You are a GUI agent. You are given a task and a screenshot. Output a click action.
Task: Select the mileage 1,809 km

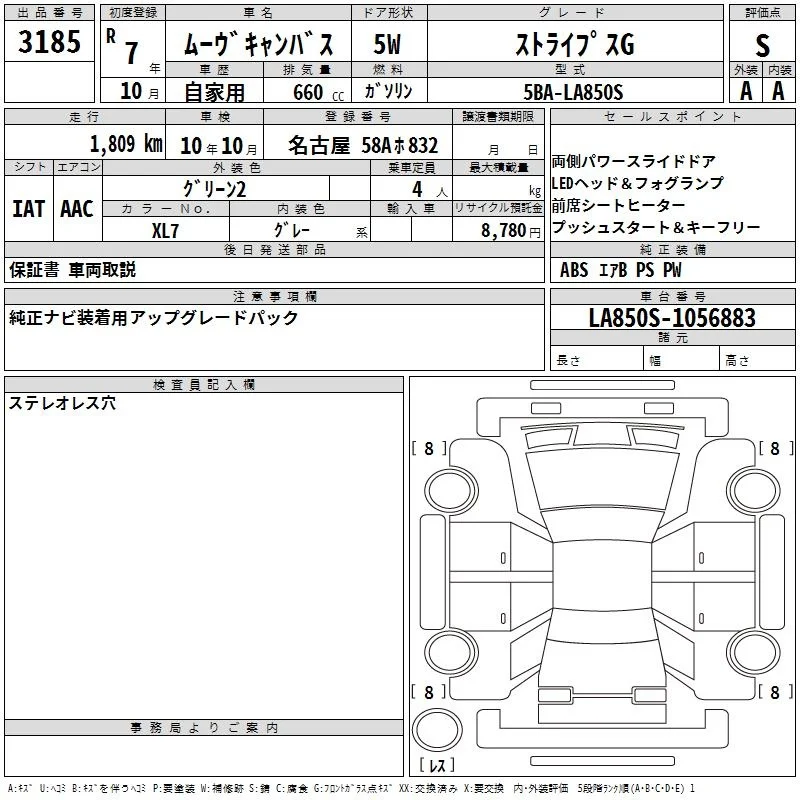[x=126, y=143]
